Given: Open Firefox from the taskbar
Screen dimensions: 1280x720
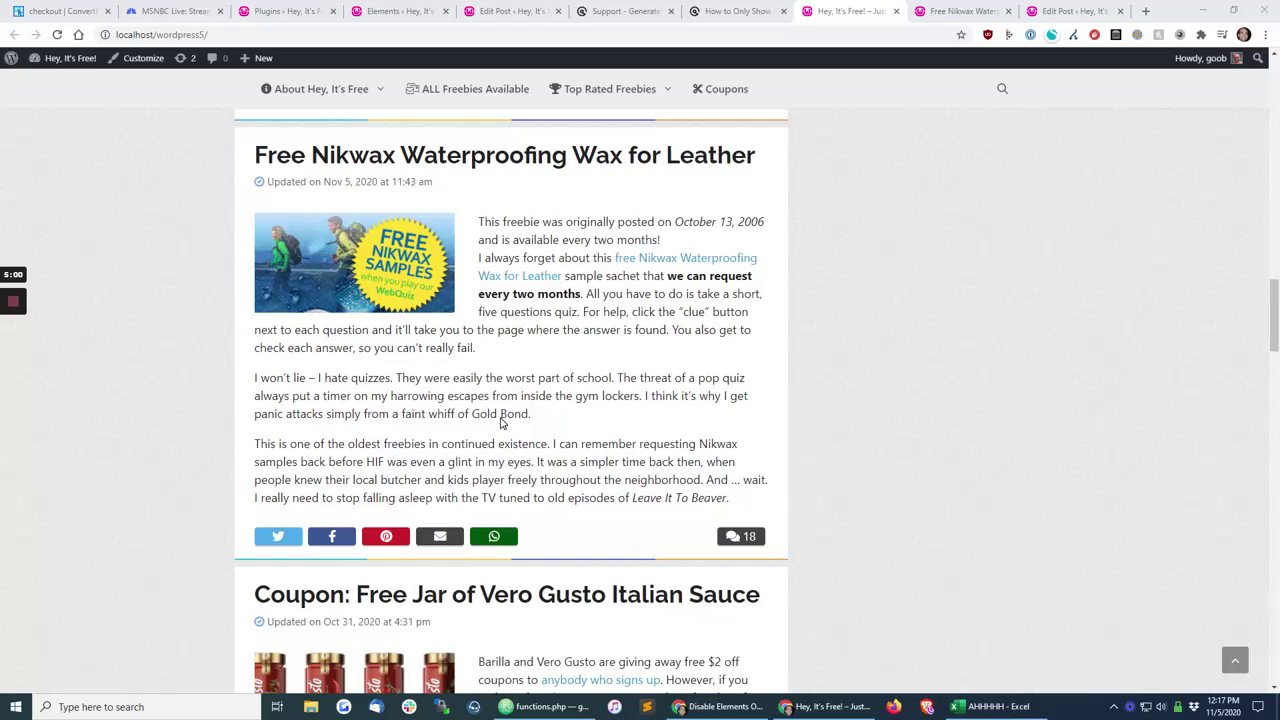Looking at the screenshot, I should pos(893,707).
